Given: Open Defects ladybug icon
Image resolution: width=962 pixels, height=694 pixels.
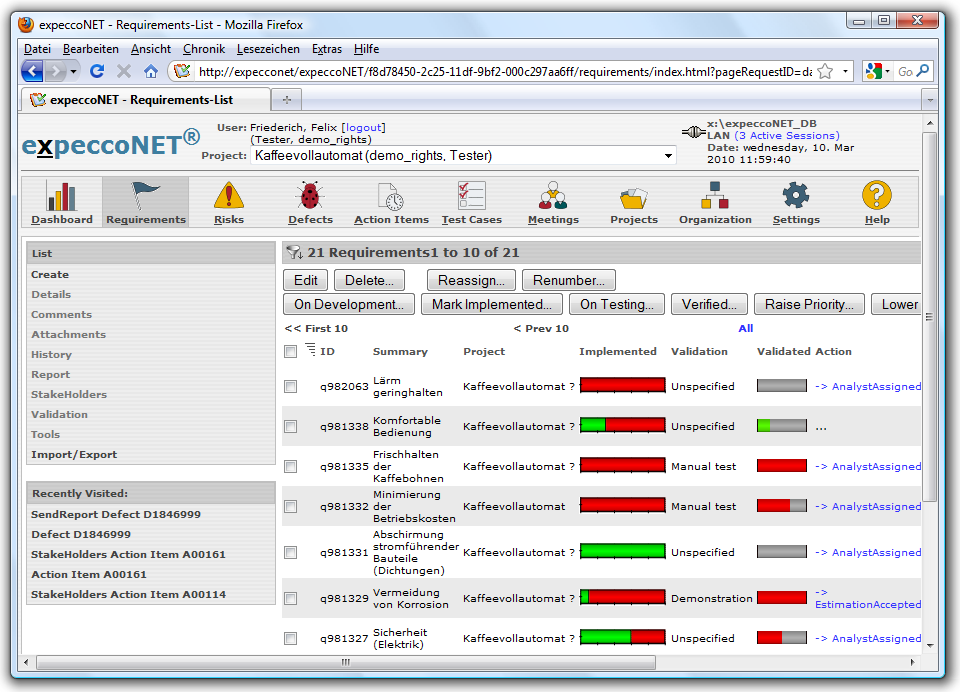Looking at the screenshot, I should click(310, 196).
